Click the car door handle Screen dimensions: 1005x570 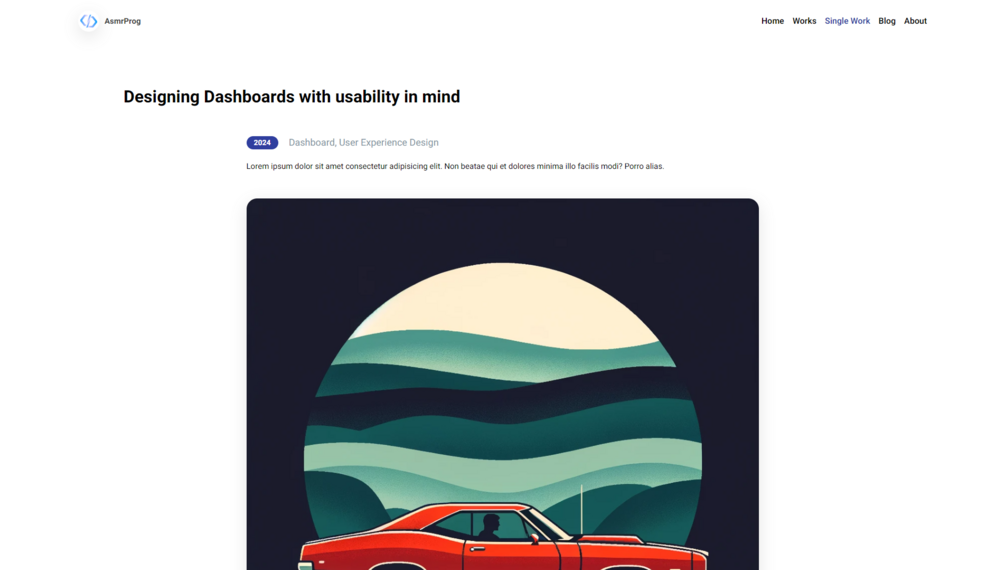tap(478, 549)
